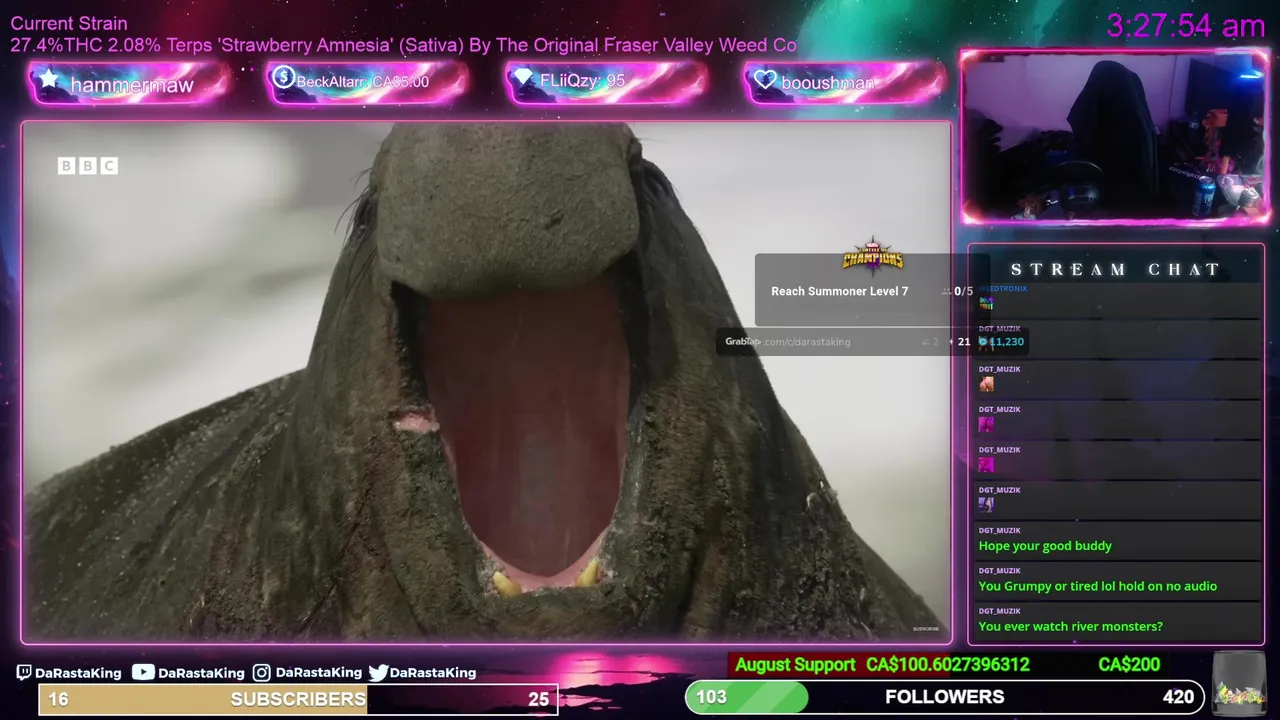
Task: Click the follower goal number 420
Action: tap(1178, 697)
